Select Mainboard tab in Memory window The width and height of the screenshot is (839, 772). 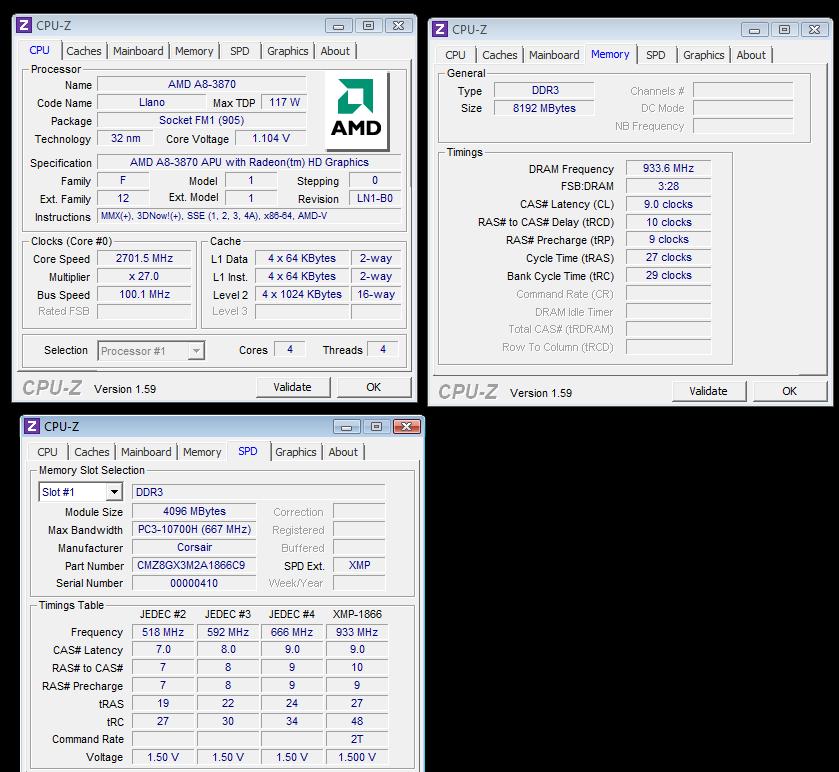(x=554, y=55)
